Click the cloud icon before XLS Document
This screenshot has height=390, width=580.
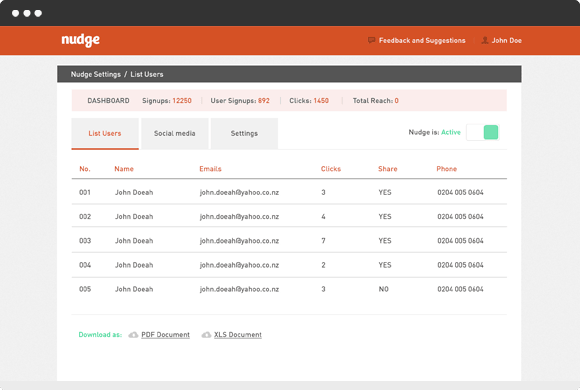pyautogui.click(x=206, y=335)
